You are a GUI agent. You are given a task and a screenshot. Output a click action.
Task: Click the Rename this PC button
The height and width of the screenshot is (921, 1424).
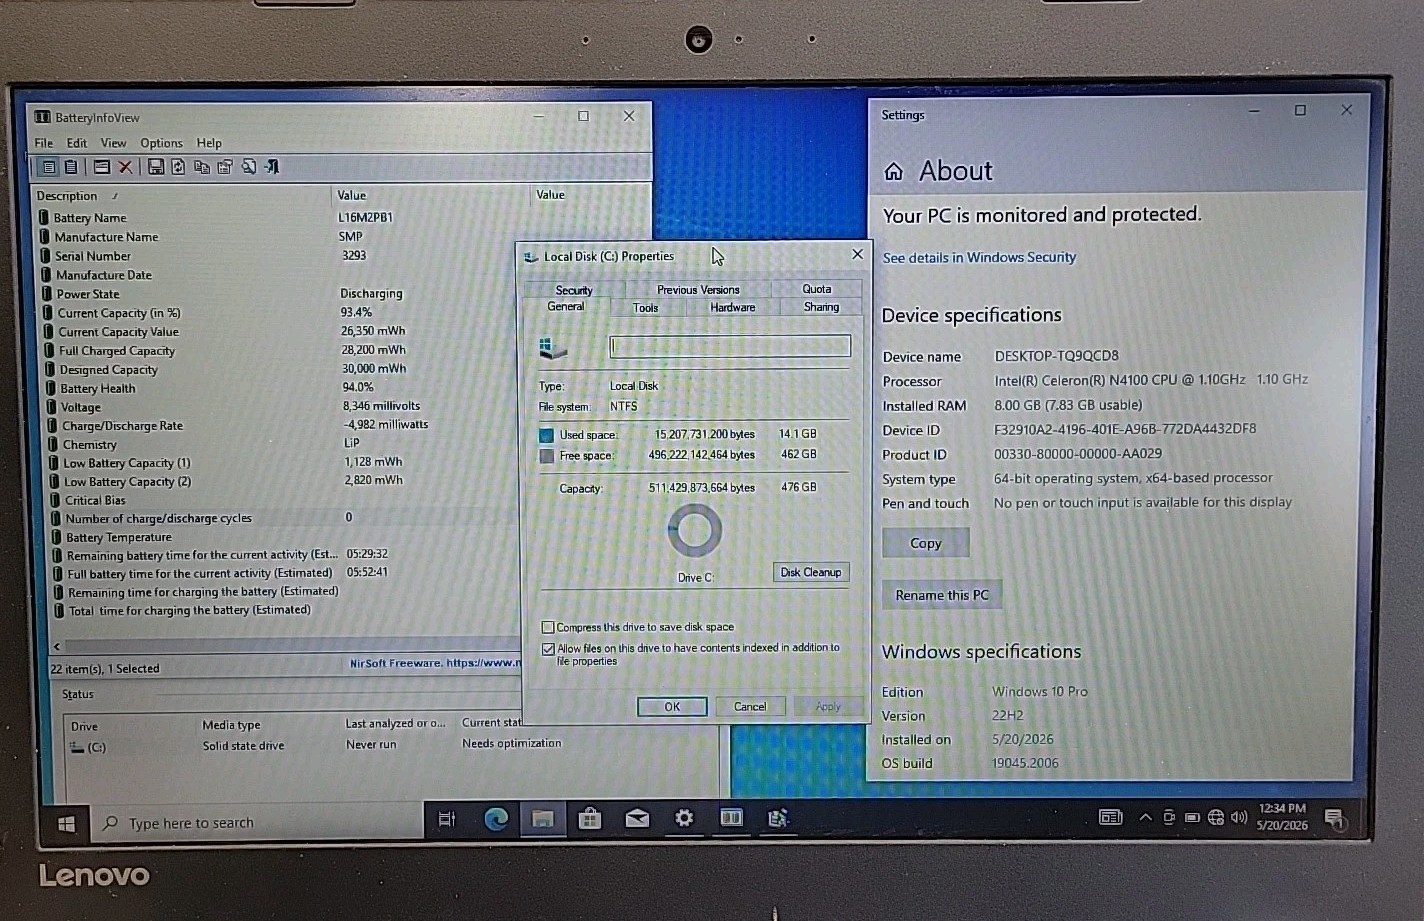[942, 595]
